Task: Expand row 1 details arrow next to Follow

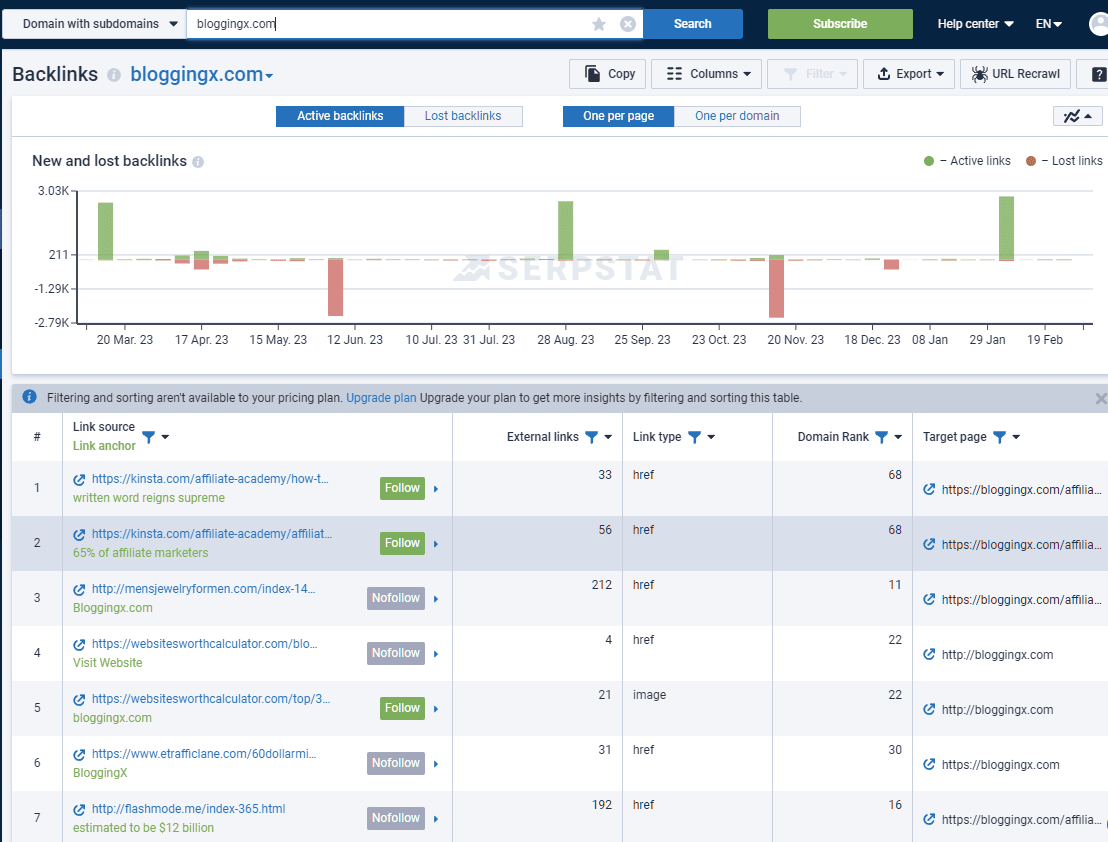Action: pyautogui.click(x=436, y=489)
